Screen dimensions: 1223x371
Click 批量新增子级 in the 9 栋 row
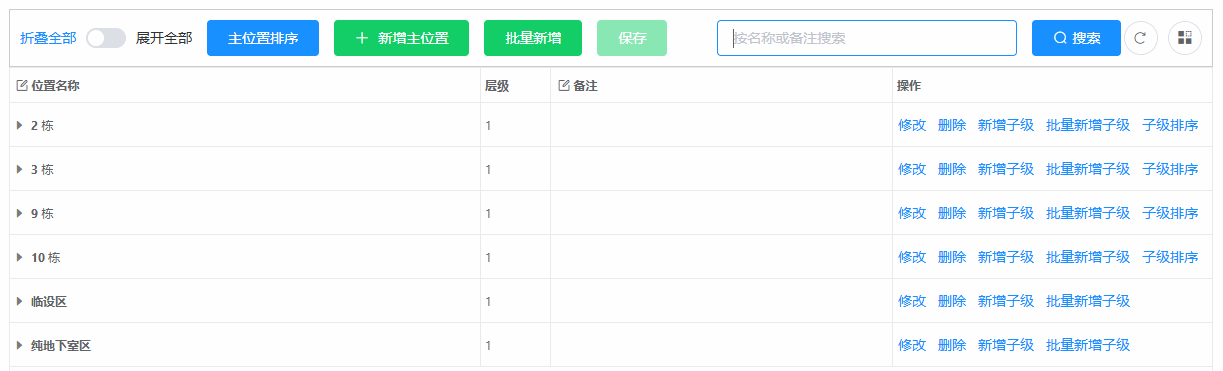click(x=1088, y=213)
